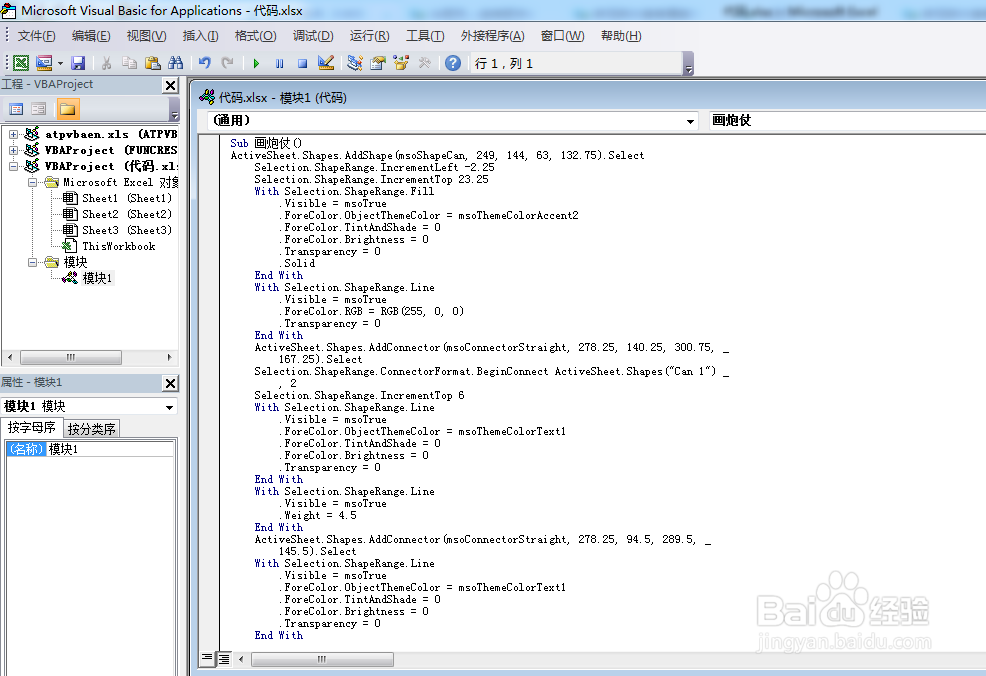Open toolbar options arrow at toolbar end
The image size is (986, 676).
click(x=689, y=65)
